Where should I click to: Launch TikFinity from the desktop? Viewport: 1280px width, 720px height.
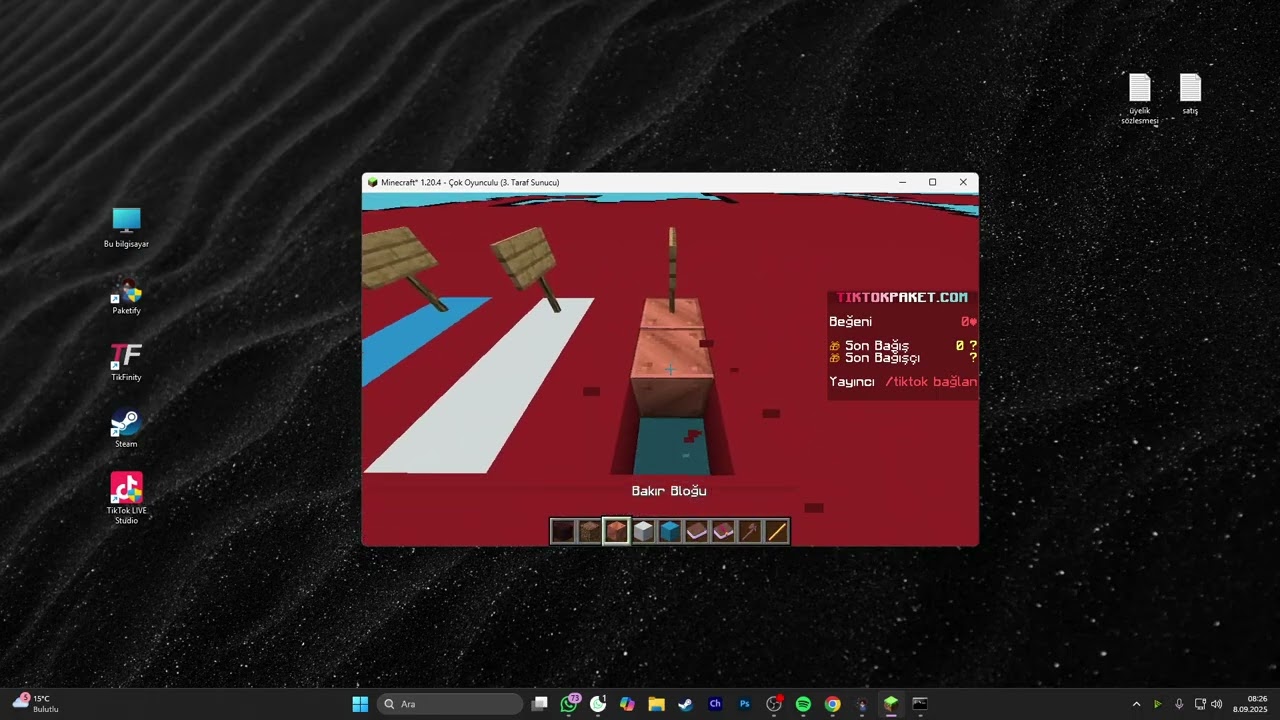126,363
